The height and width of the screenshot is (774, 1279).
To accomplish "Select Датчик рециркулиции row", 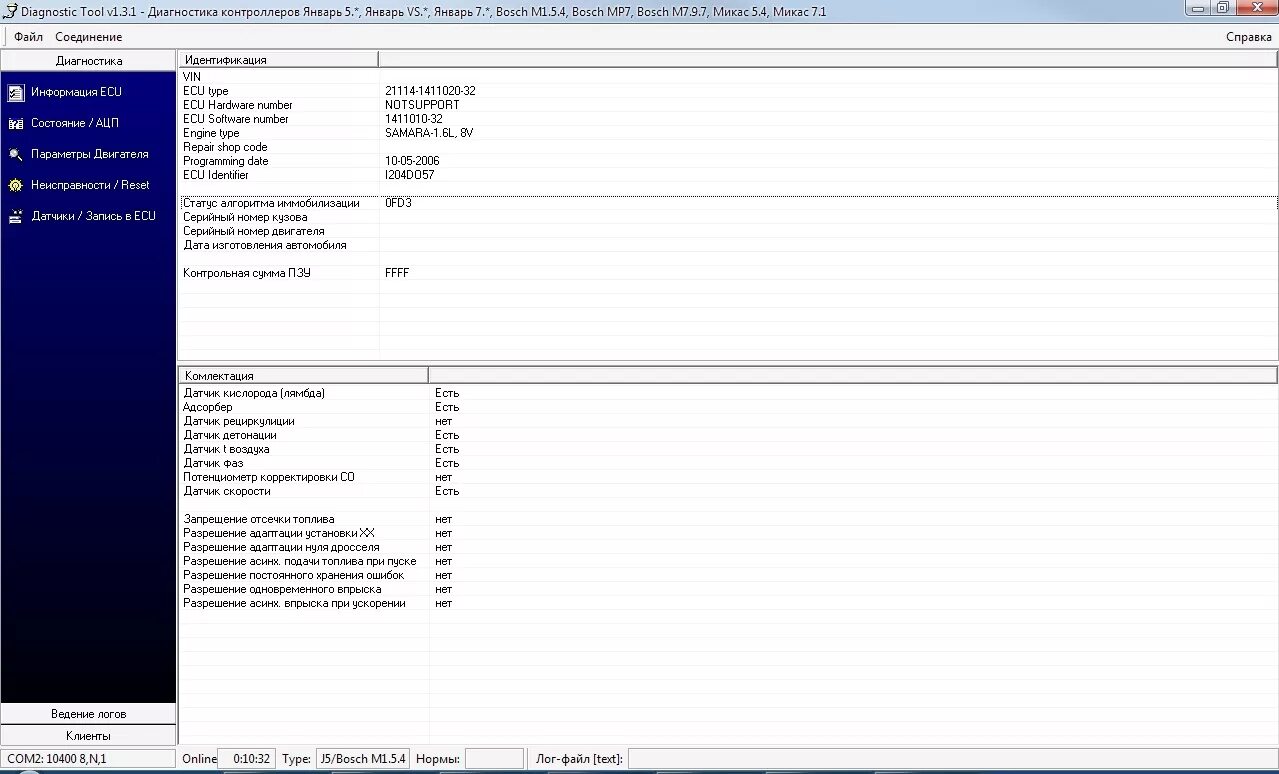I will (728, 421).
